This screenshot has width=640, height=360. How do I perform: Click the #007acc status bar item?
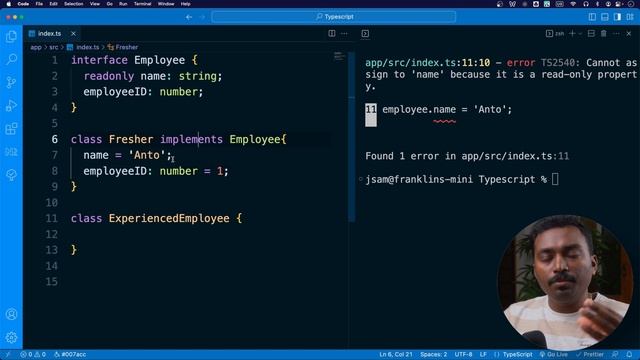[x=70, y=354]
